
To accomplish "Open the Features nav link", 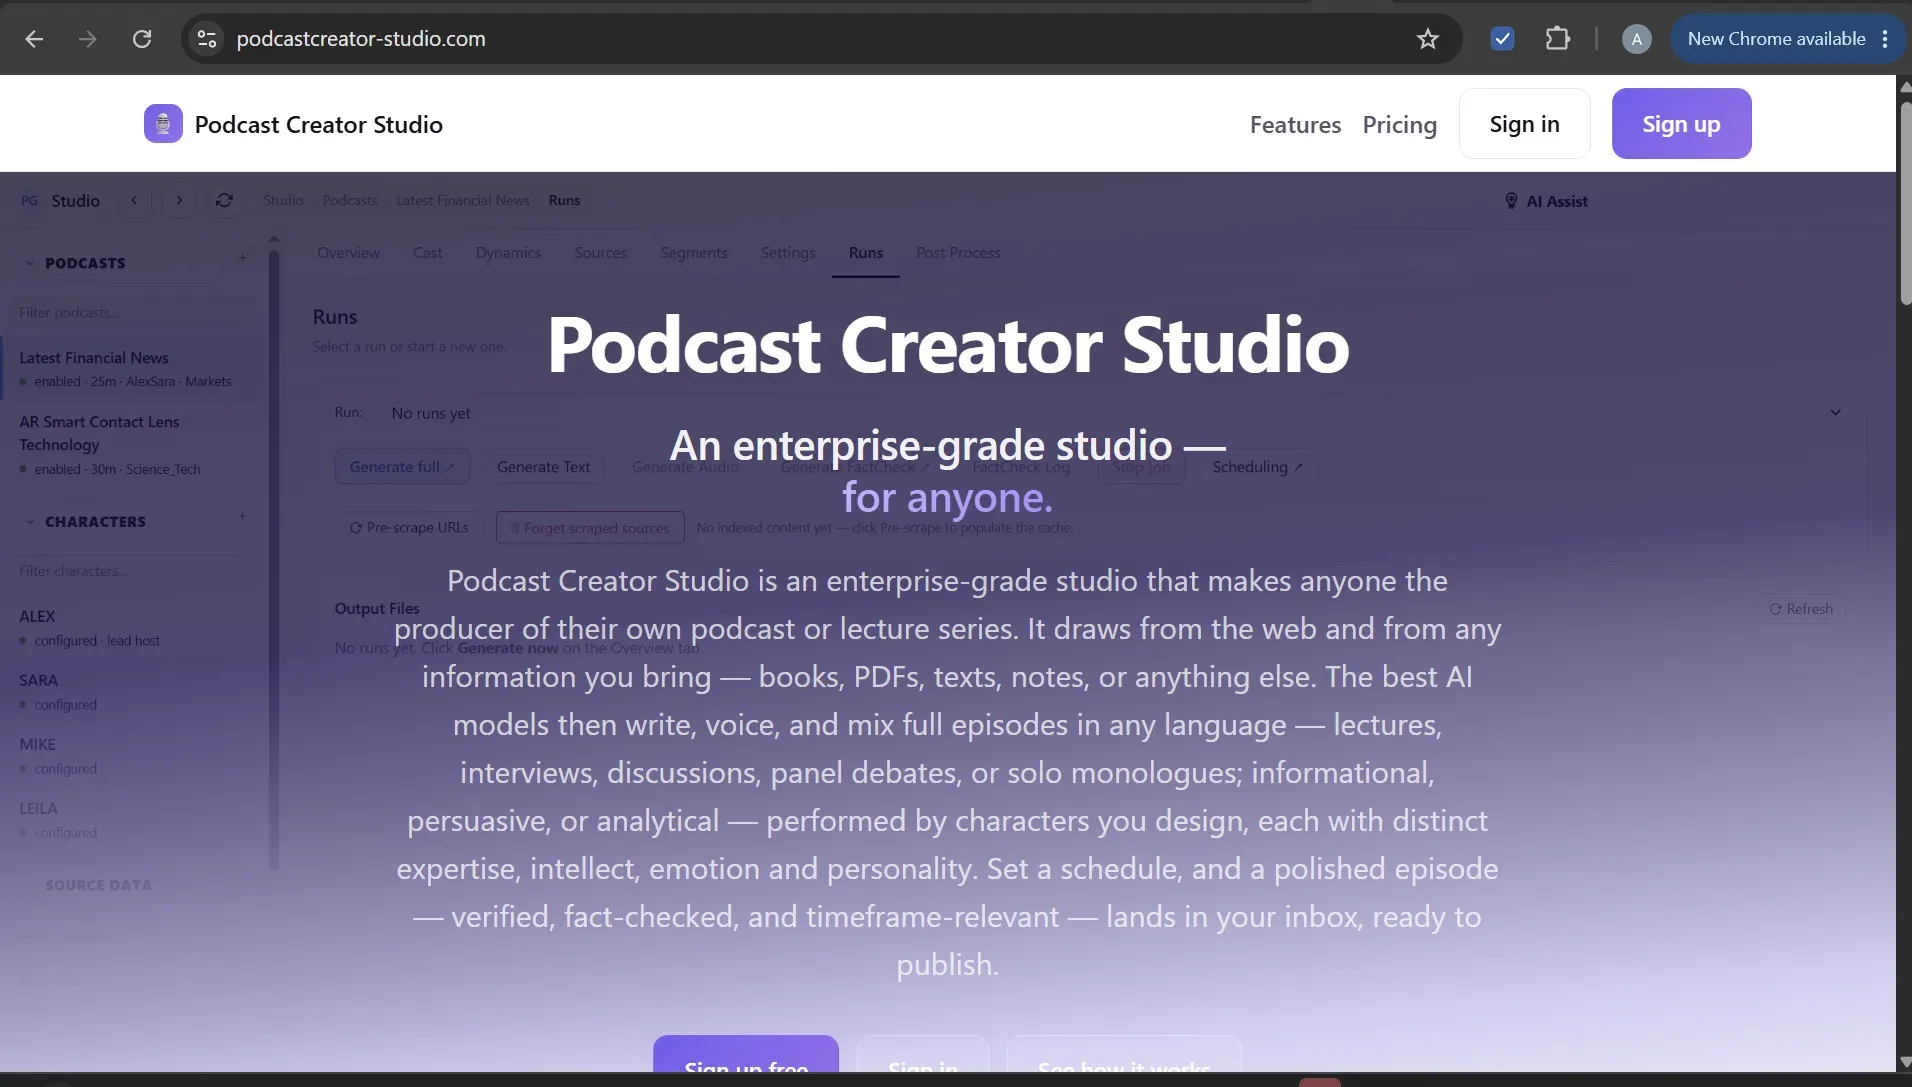I will (x=1295, y=125).
